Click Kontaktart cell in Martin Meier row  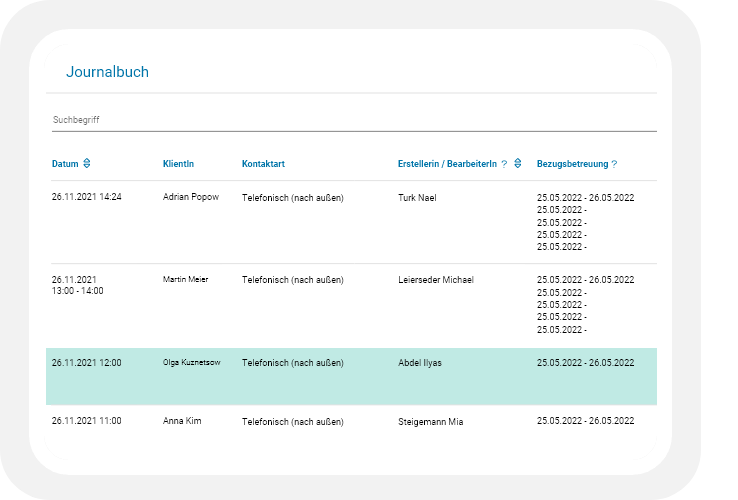pos(293,280)
